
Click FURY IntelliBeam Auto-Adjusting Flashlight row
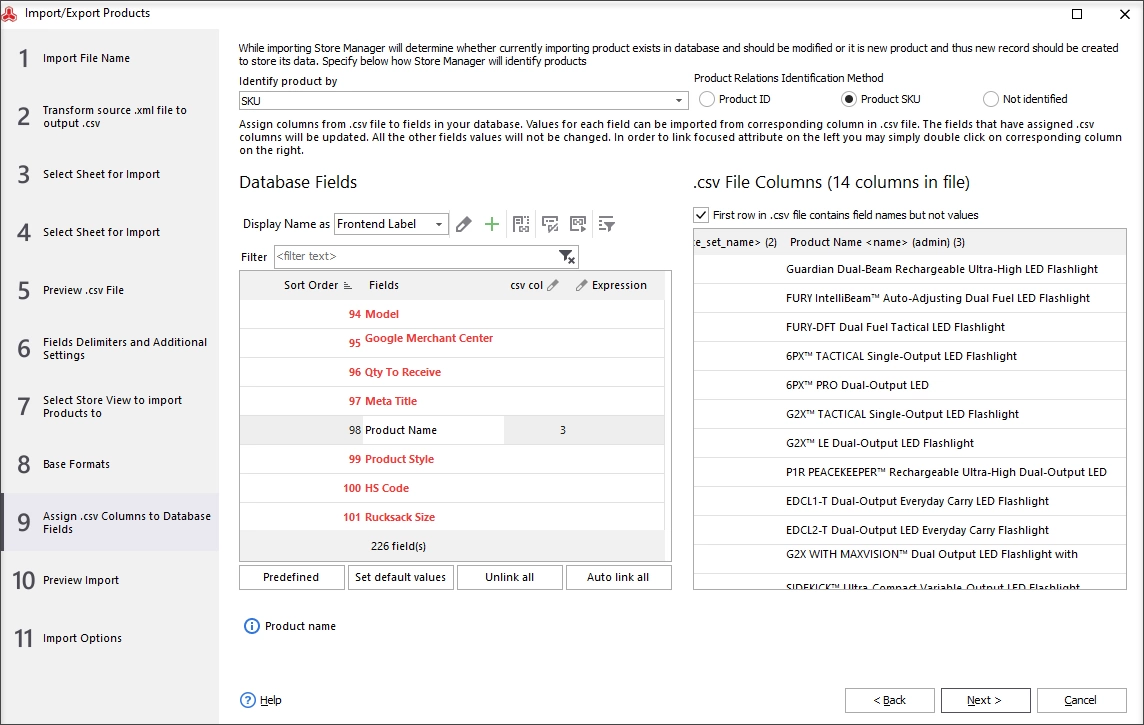pos(910,298)
